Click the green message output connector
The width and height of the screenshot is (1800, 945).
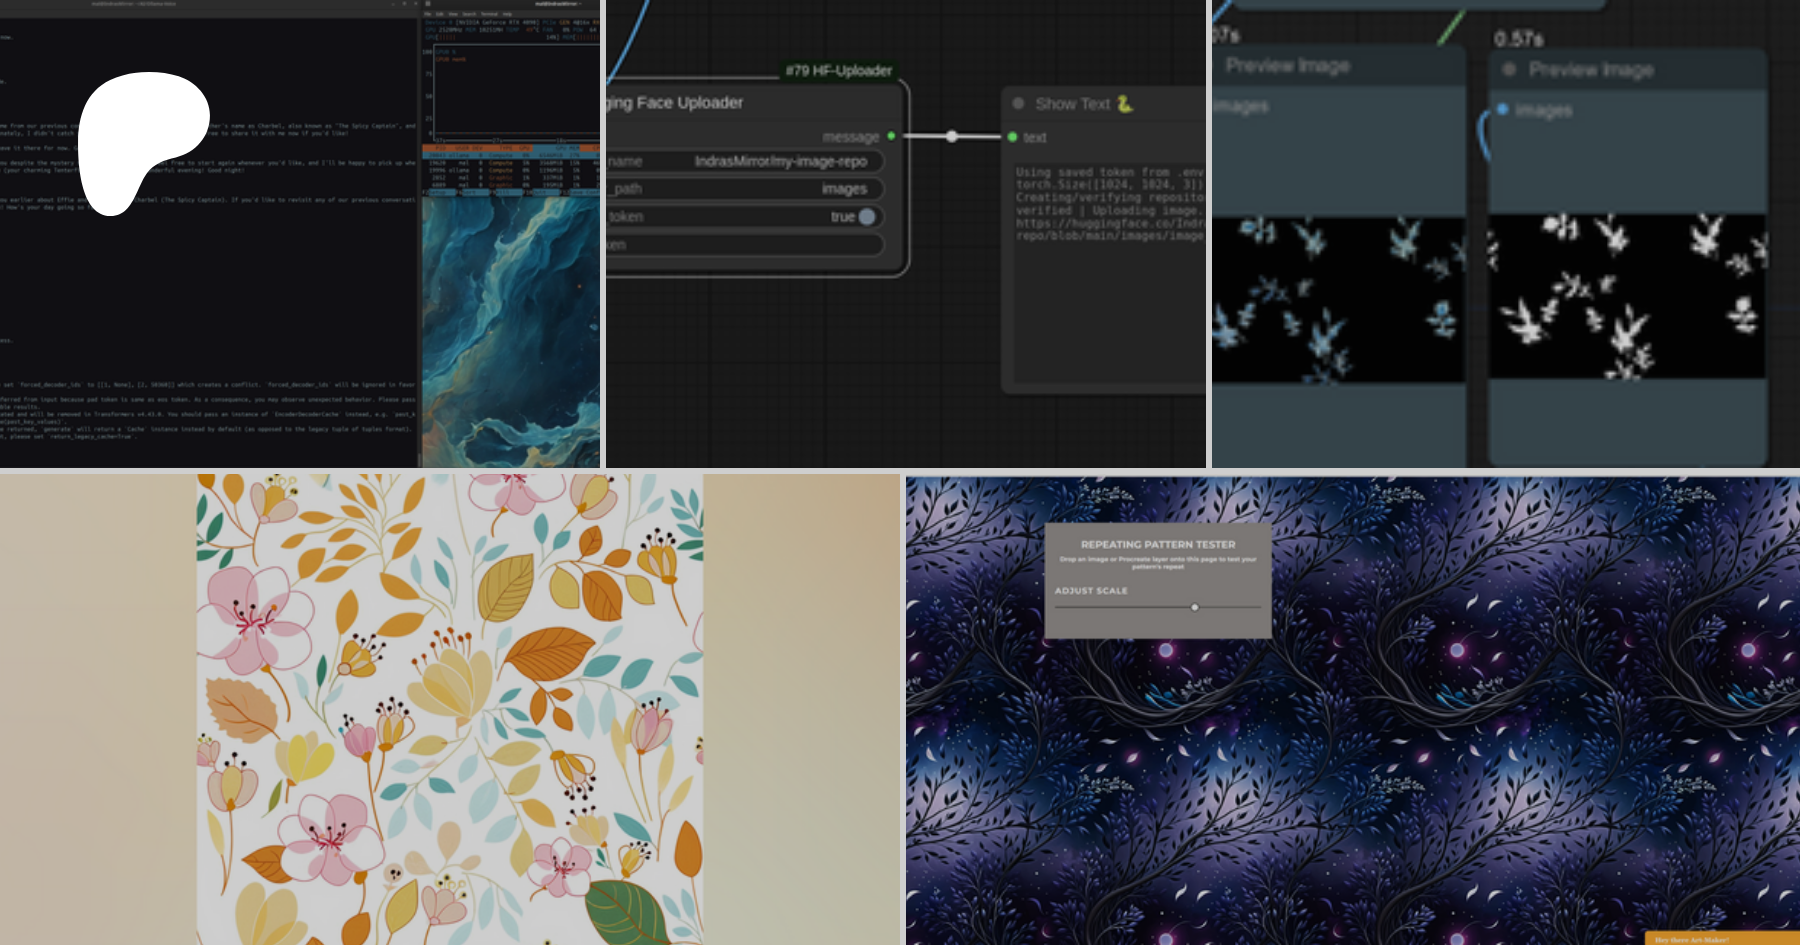tap(891, 136)
